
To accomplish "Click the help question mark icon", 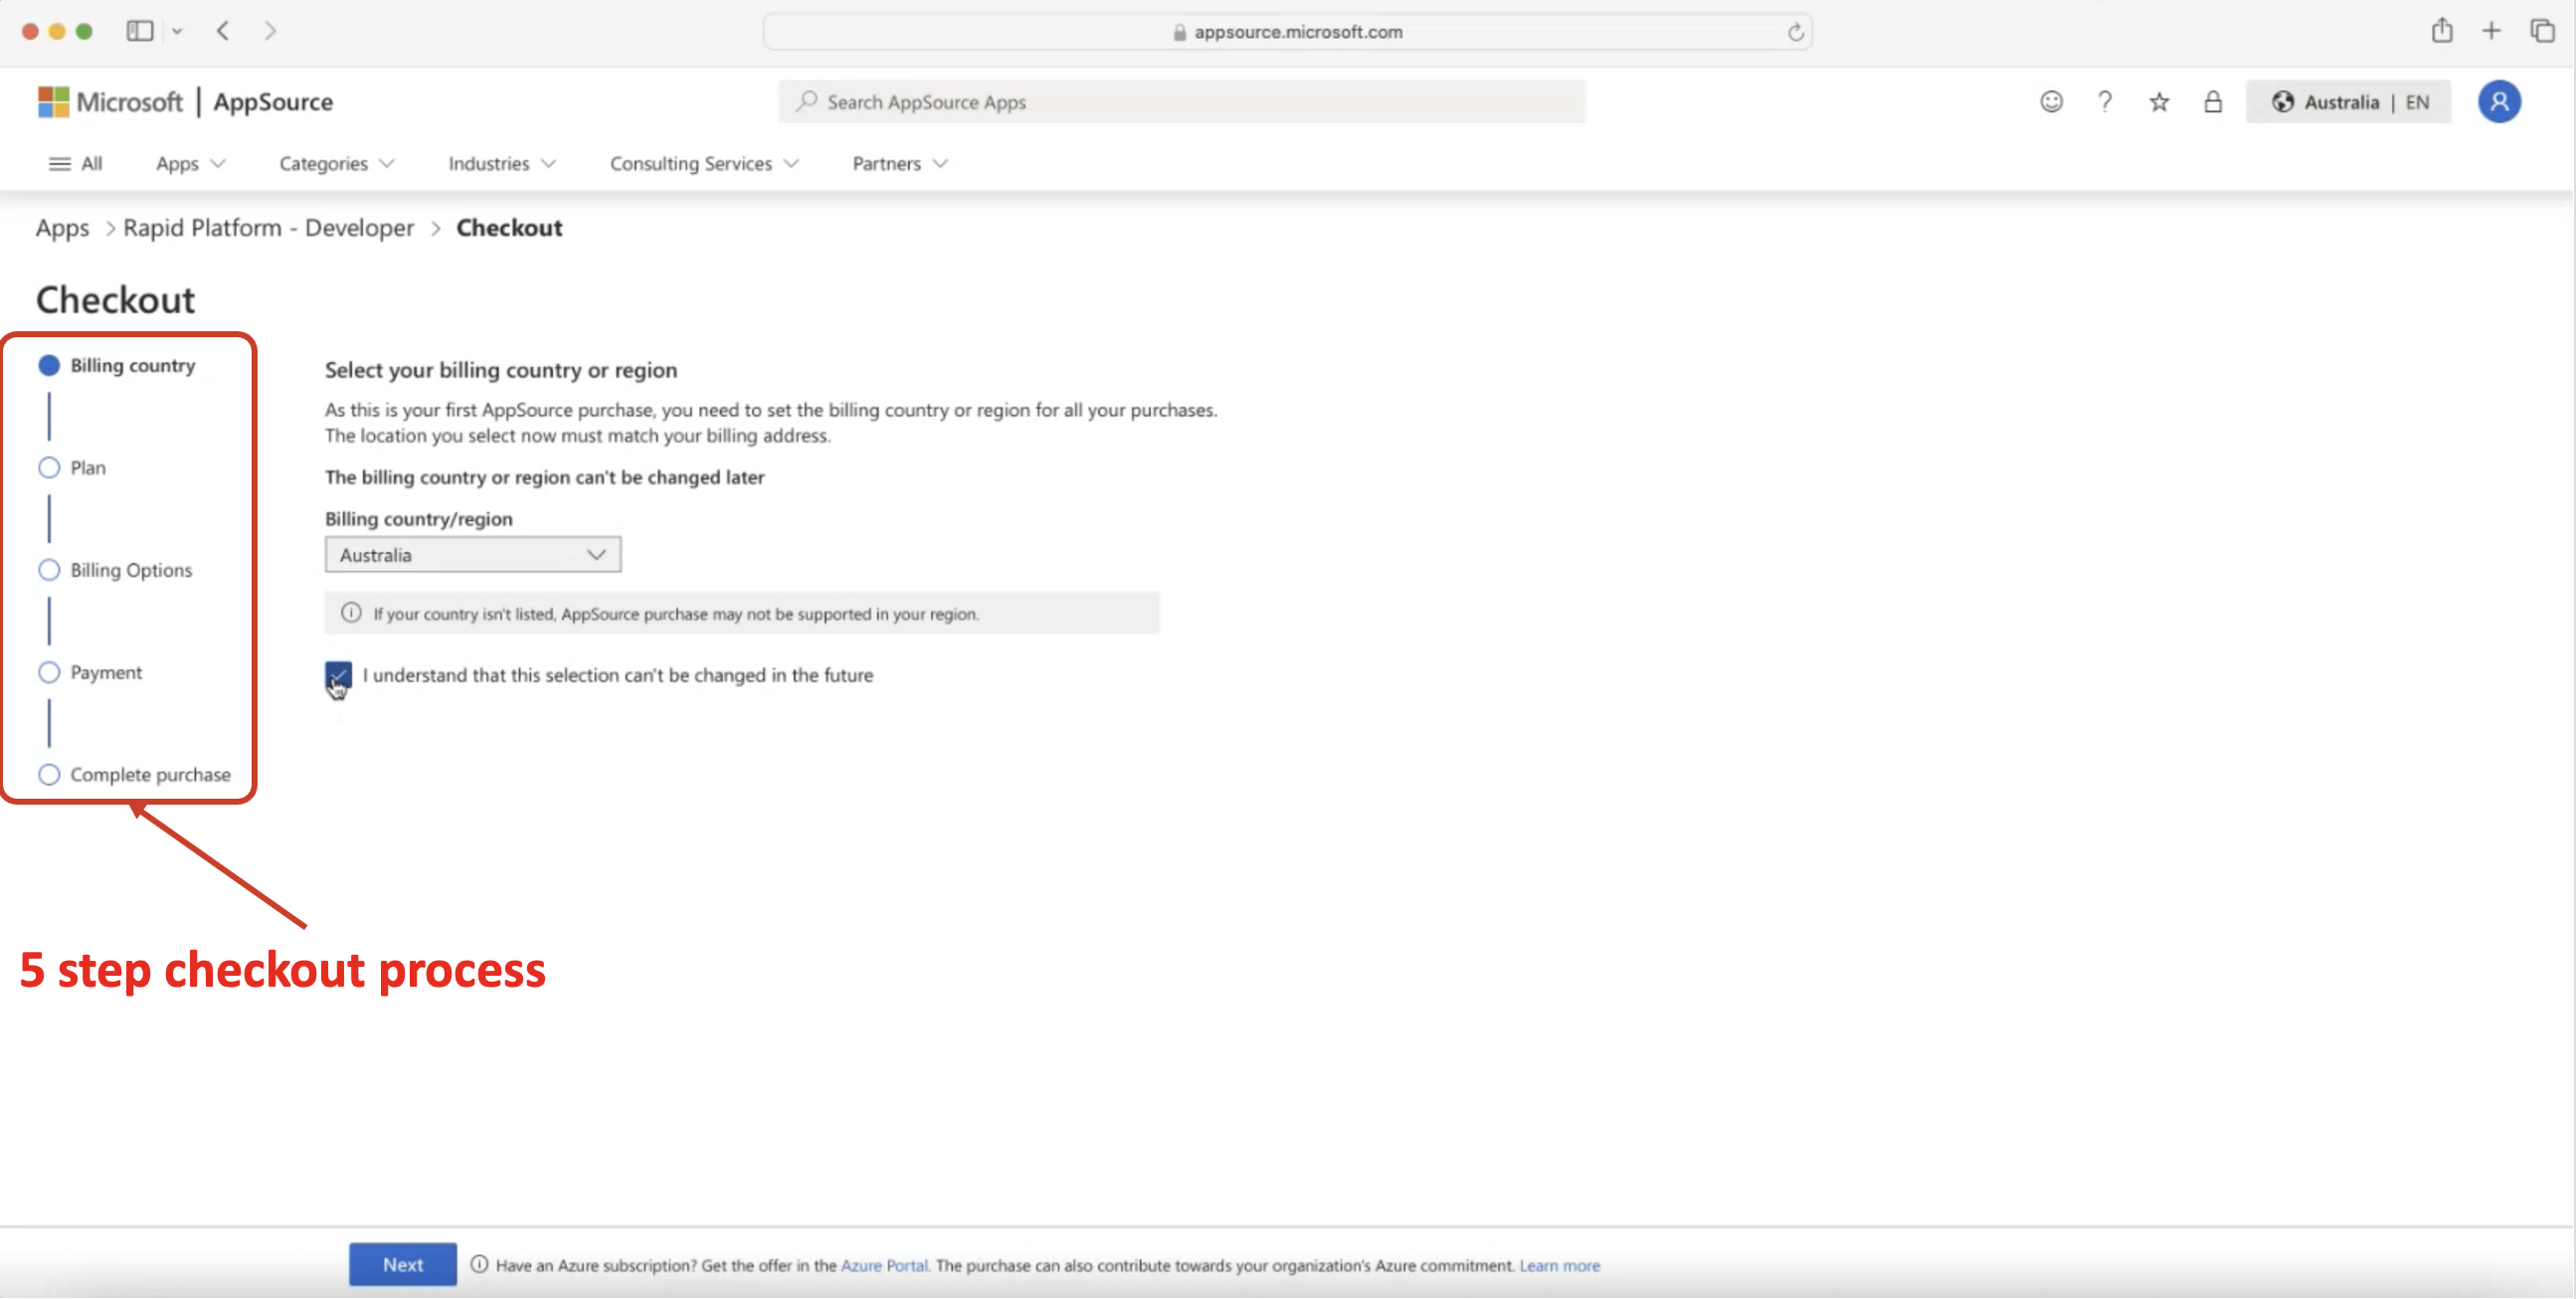I will tap(2104, 101).
